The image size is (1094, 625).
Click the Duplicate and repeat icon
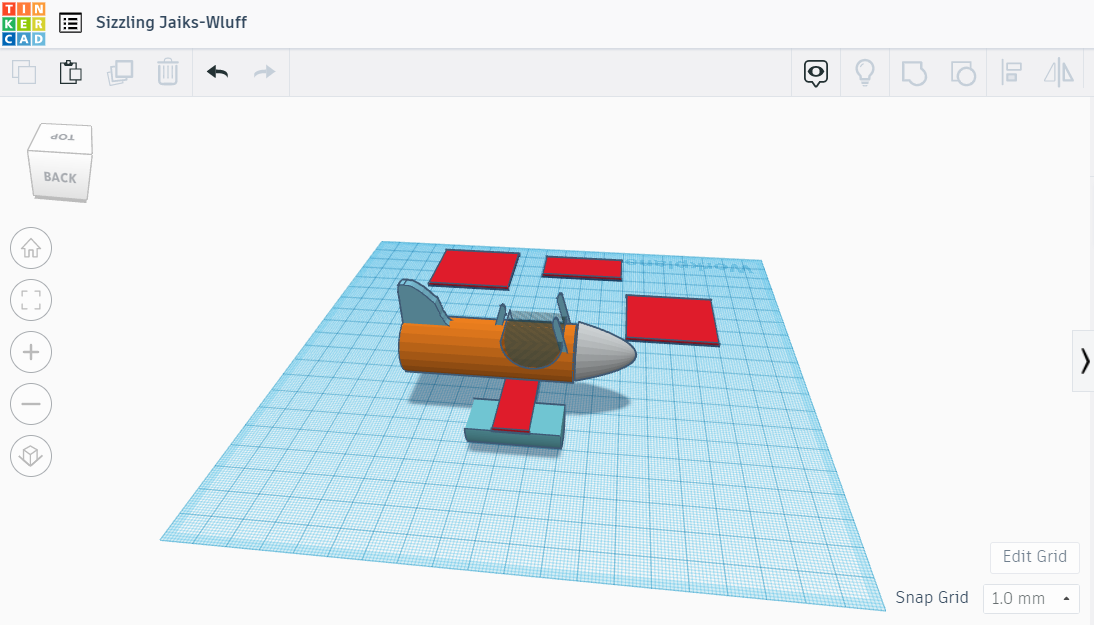(120, 72)
